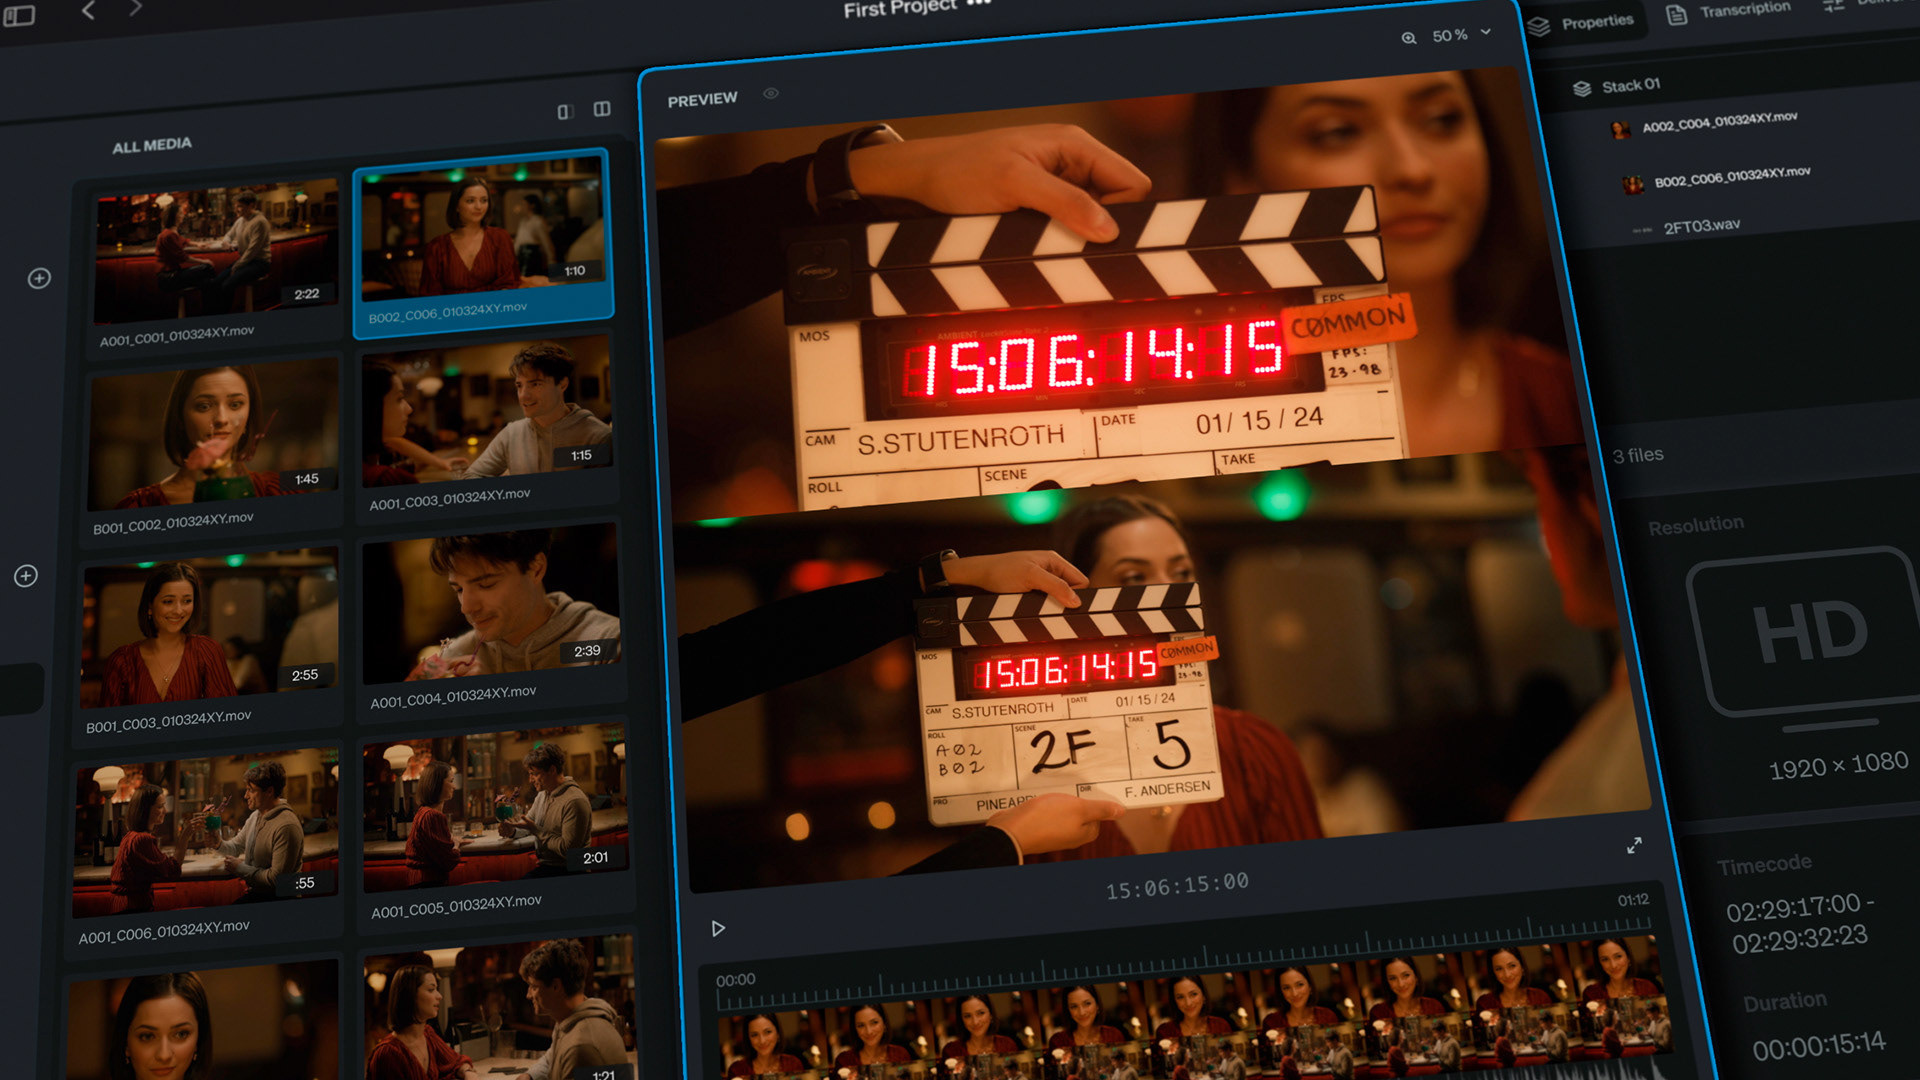
Task: Switch to single-column media view
Action: coord(565,111)
